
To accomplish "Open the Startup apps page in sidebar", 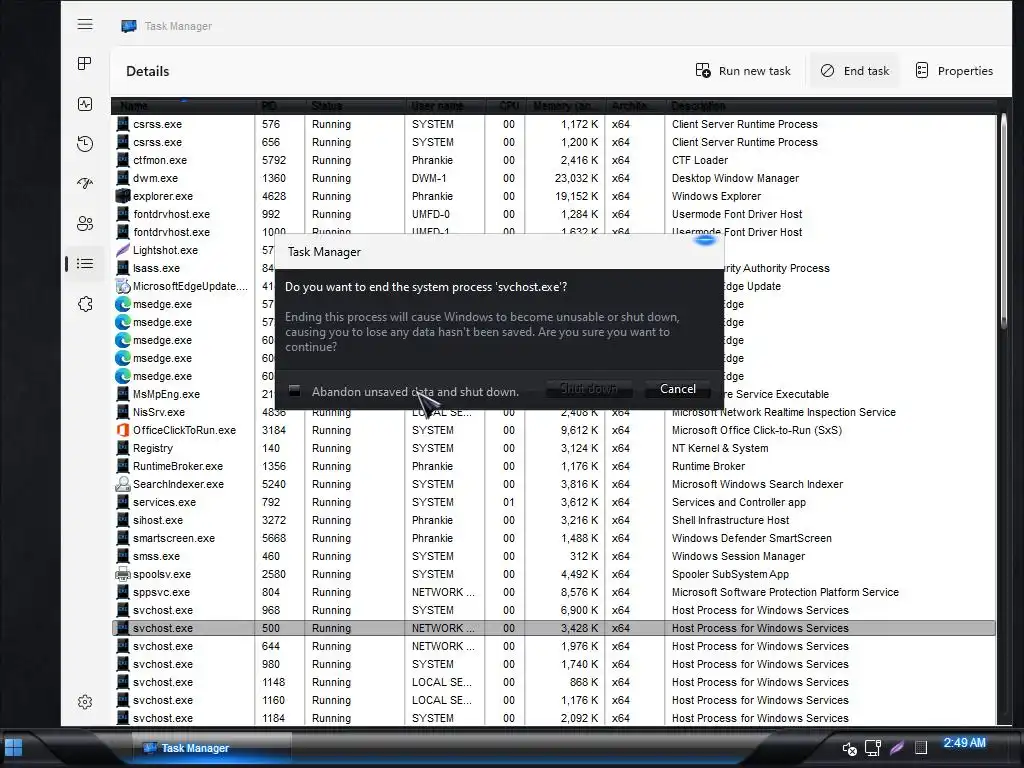I will (x=85, y=184).
